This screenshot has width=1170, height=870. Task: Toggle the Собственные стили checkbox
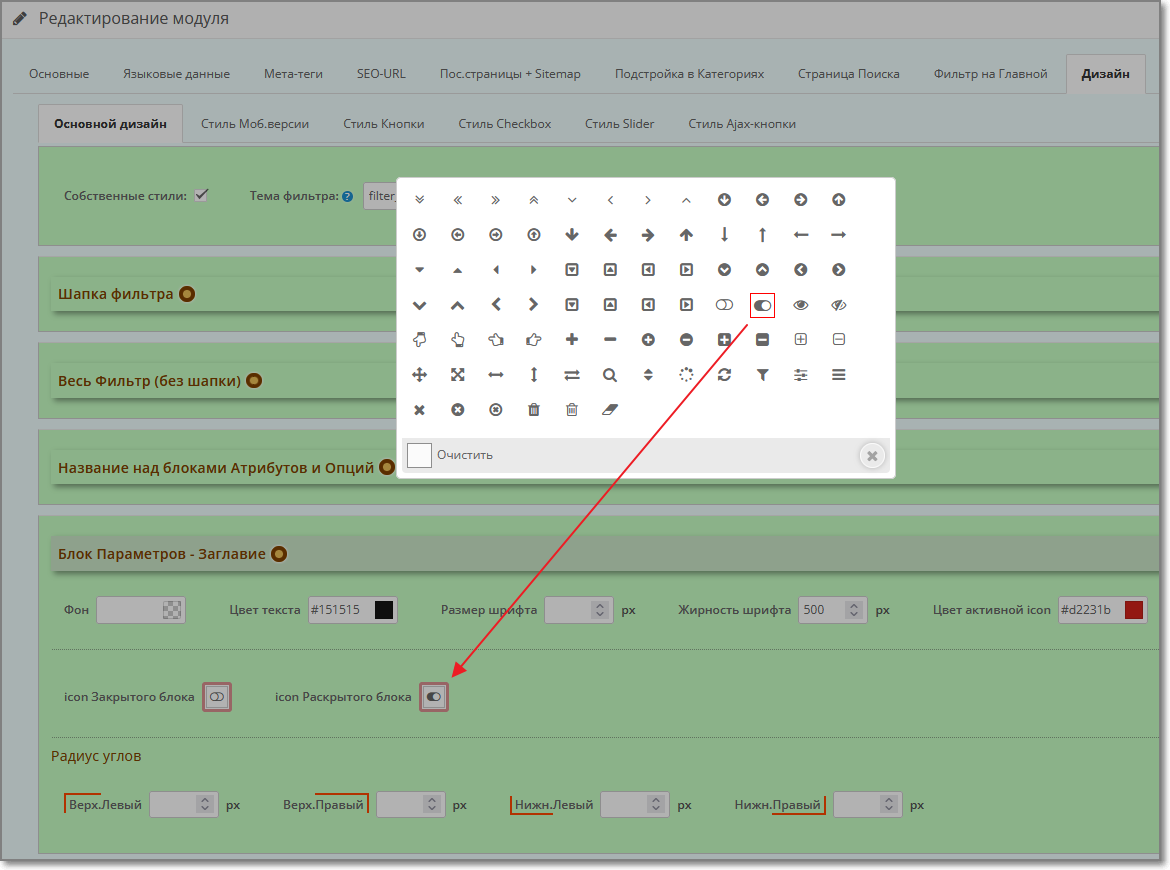point(201,195)
